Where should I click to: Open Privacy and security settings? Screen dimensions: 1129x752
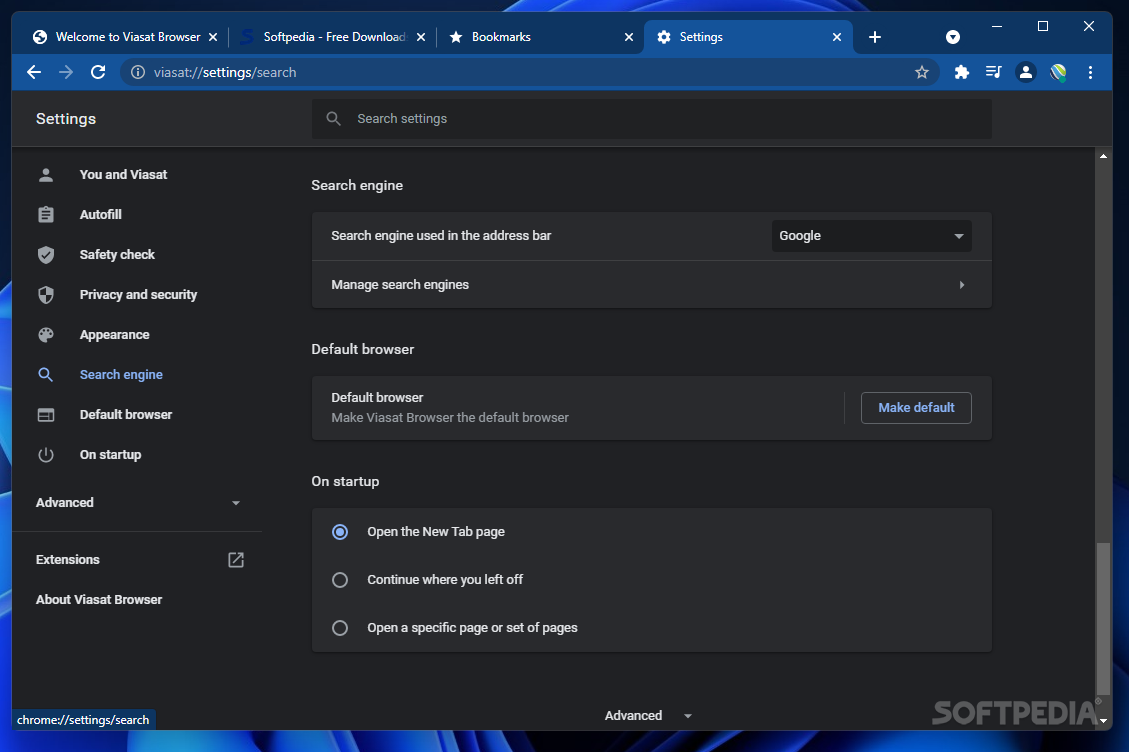pos(138,295)
